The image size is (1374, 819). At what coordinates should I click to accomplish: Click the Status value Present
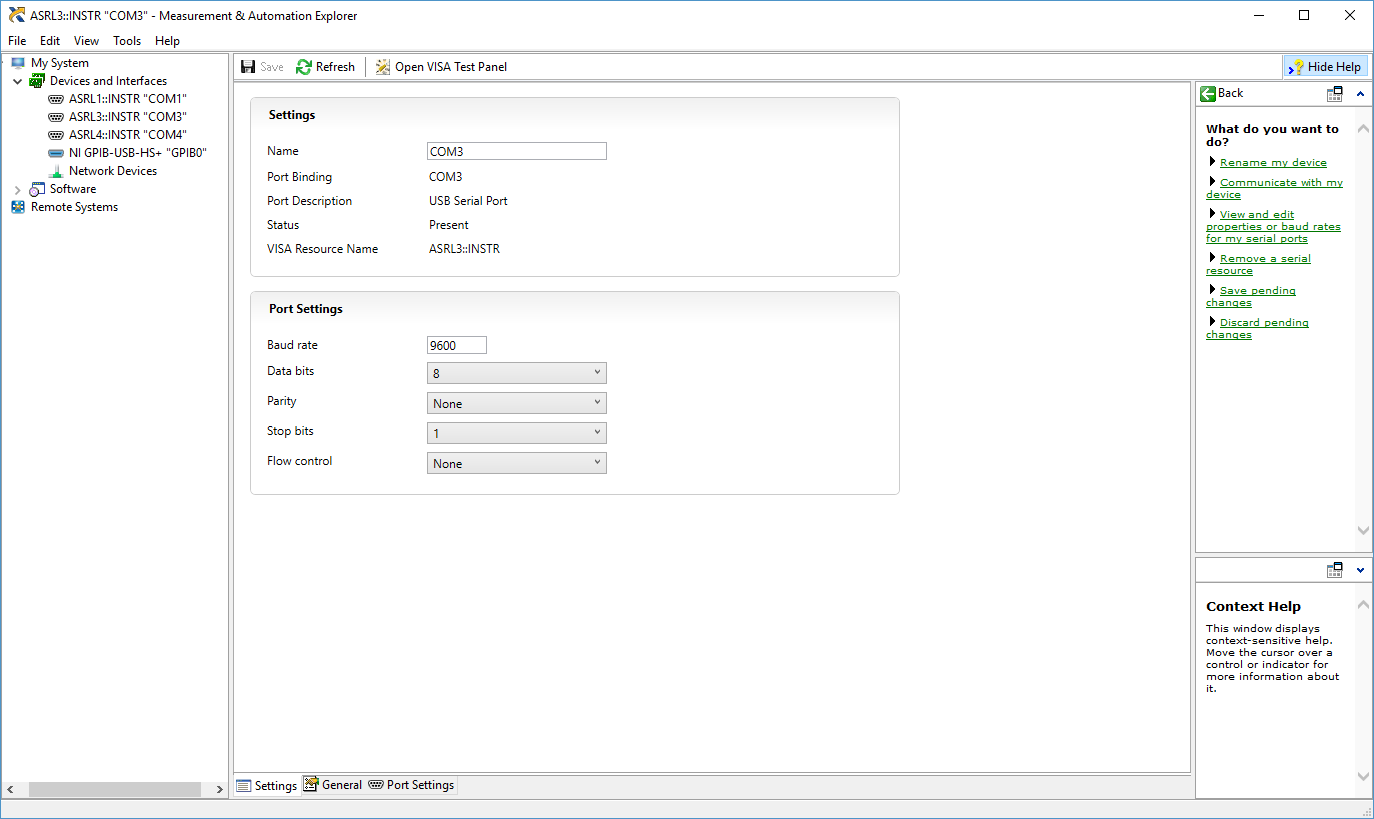pos(449,225)
